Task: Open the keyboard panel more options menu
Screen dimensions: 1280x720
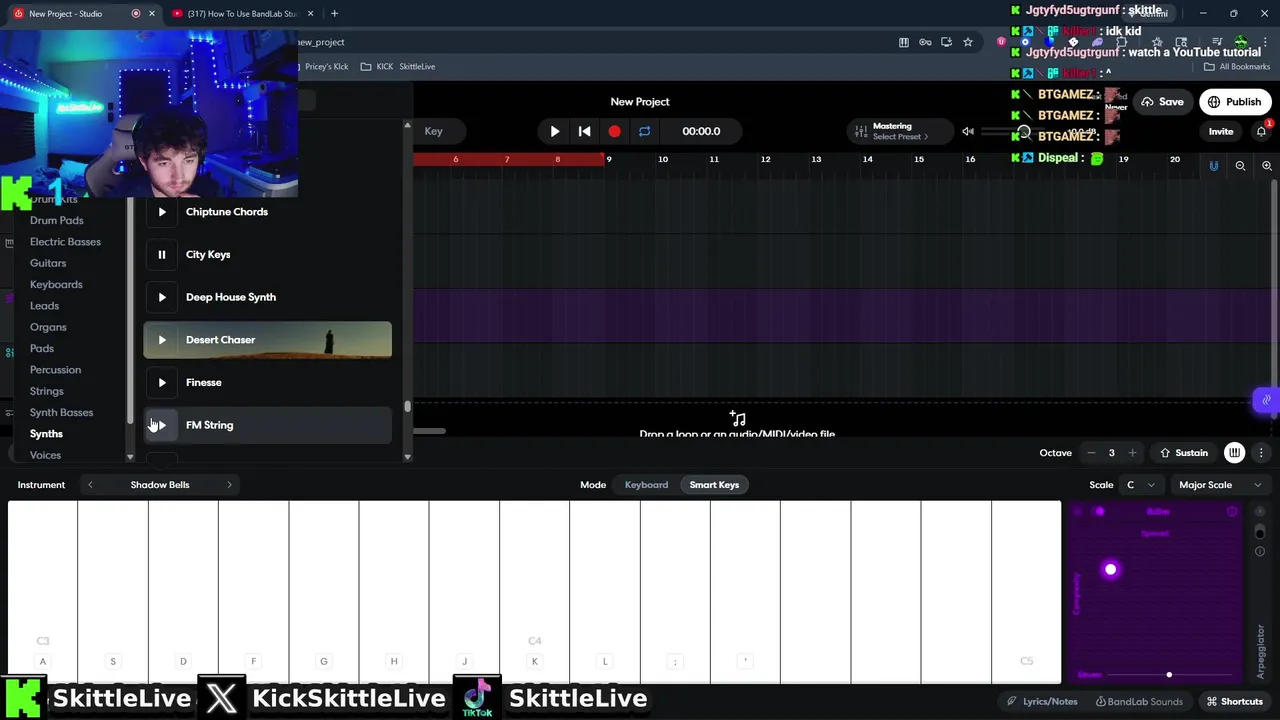Action: [x=1261, y=453]
